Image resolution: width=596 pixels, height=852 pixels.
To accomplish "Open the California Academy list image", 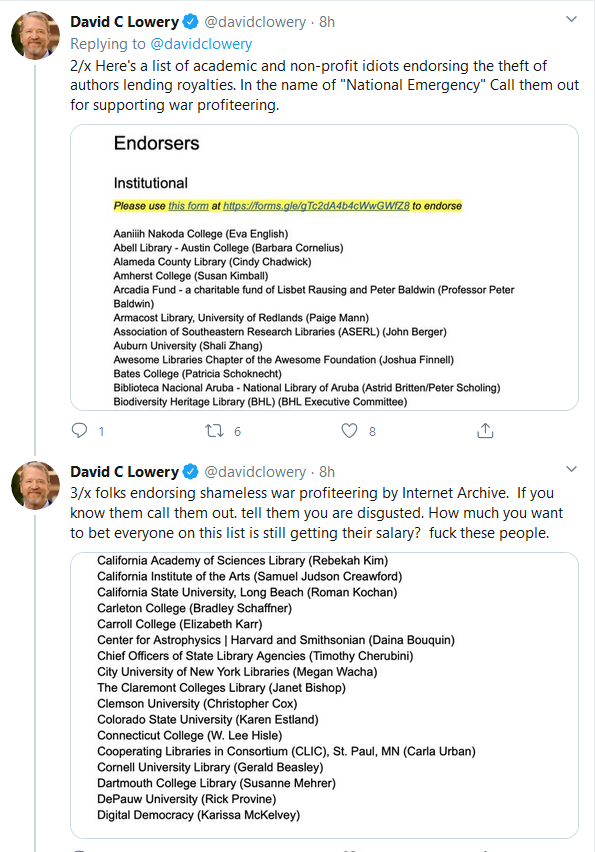I will (324, 696).
